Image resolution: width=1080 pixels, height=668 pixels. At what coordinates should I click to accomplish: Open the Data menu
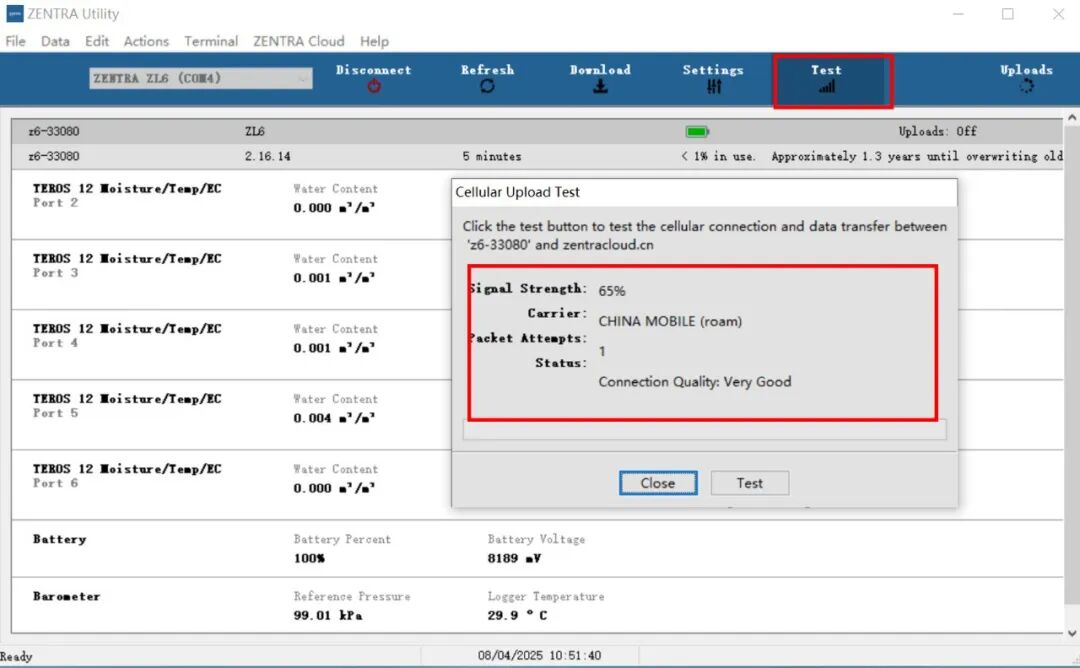point(55,41)
